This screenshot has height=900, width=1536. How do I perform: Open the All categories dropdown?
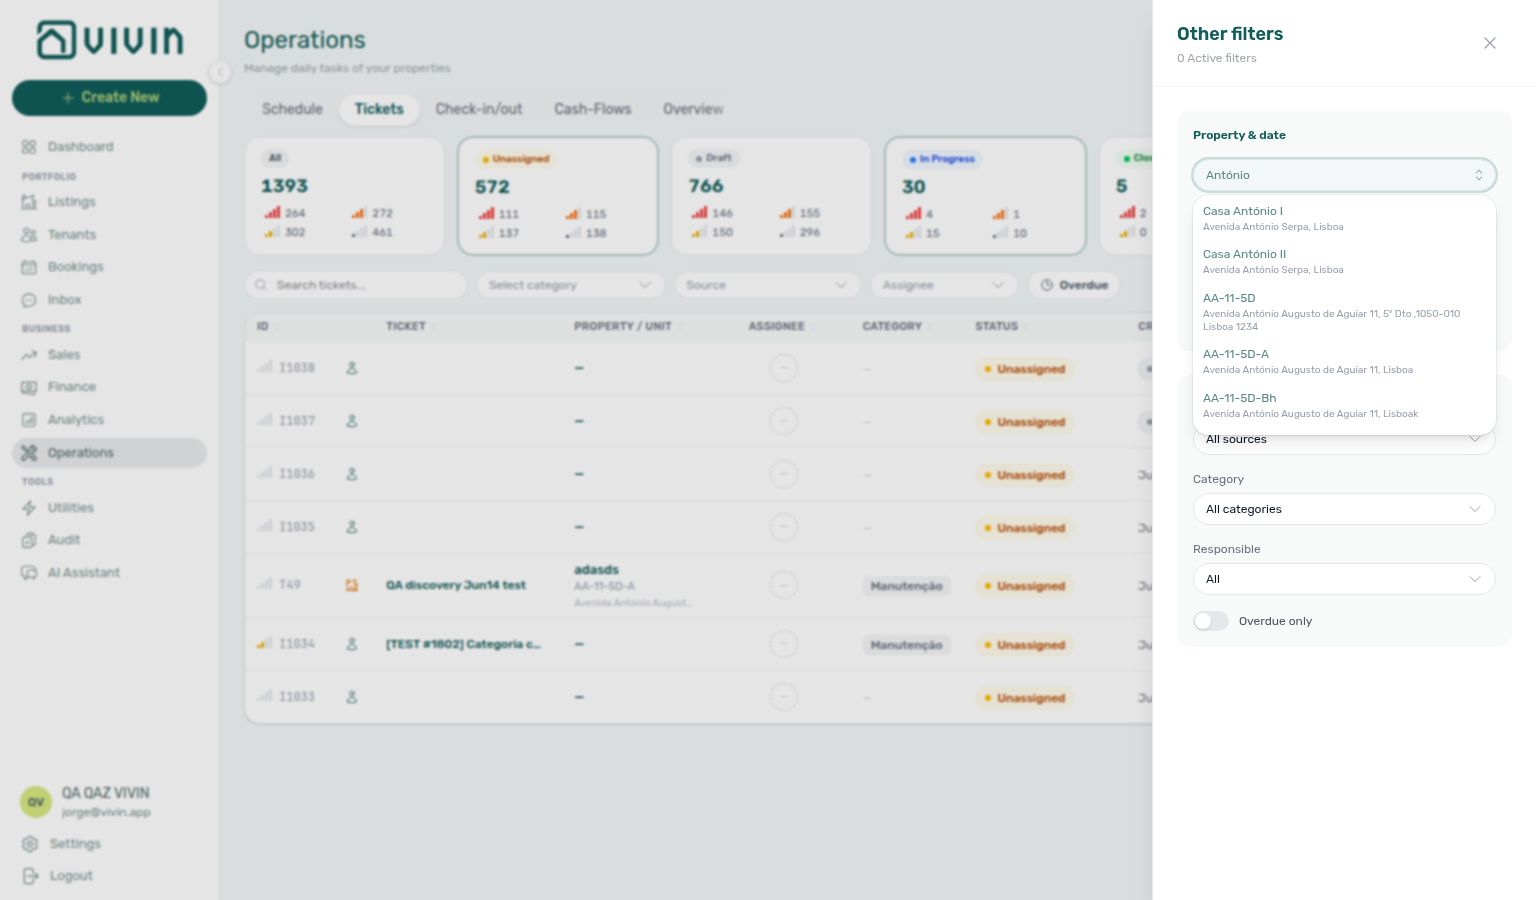pos(1344,509)
